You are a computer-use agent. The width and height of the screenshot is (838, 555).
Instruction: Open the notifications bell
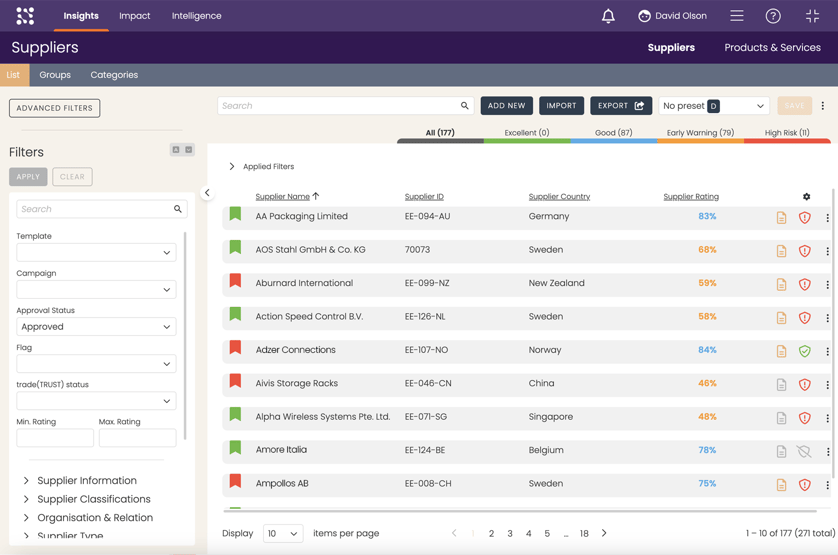(608, 16)
